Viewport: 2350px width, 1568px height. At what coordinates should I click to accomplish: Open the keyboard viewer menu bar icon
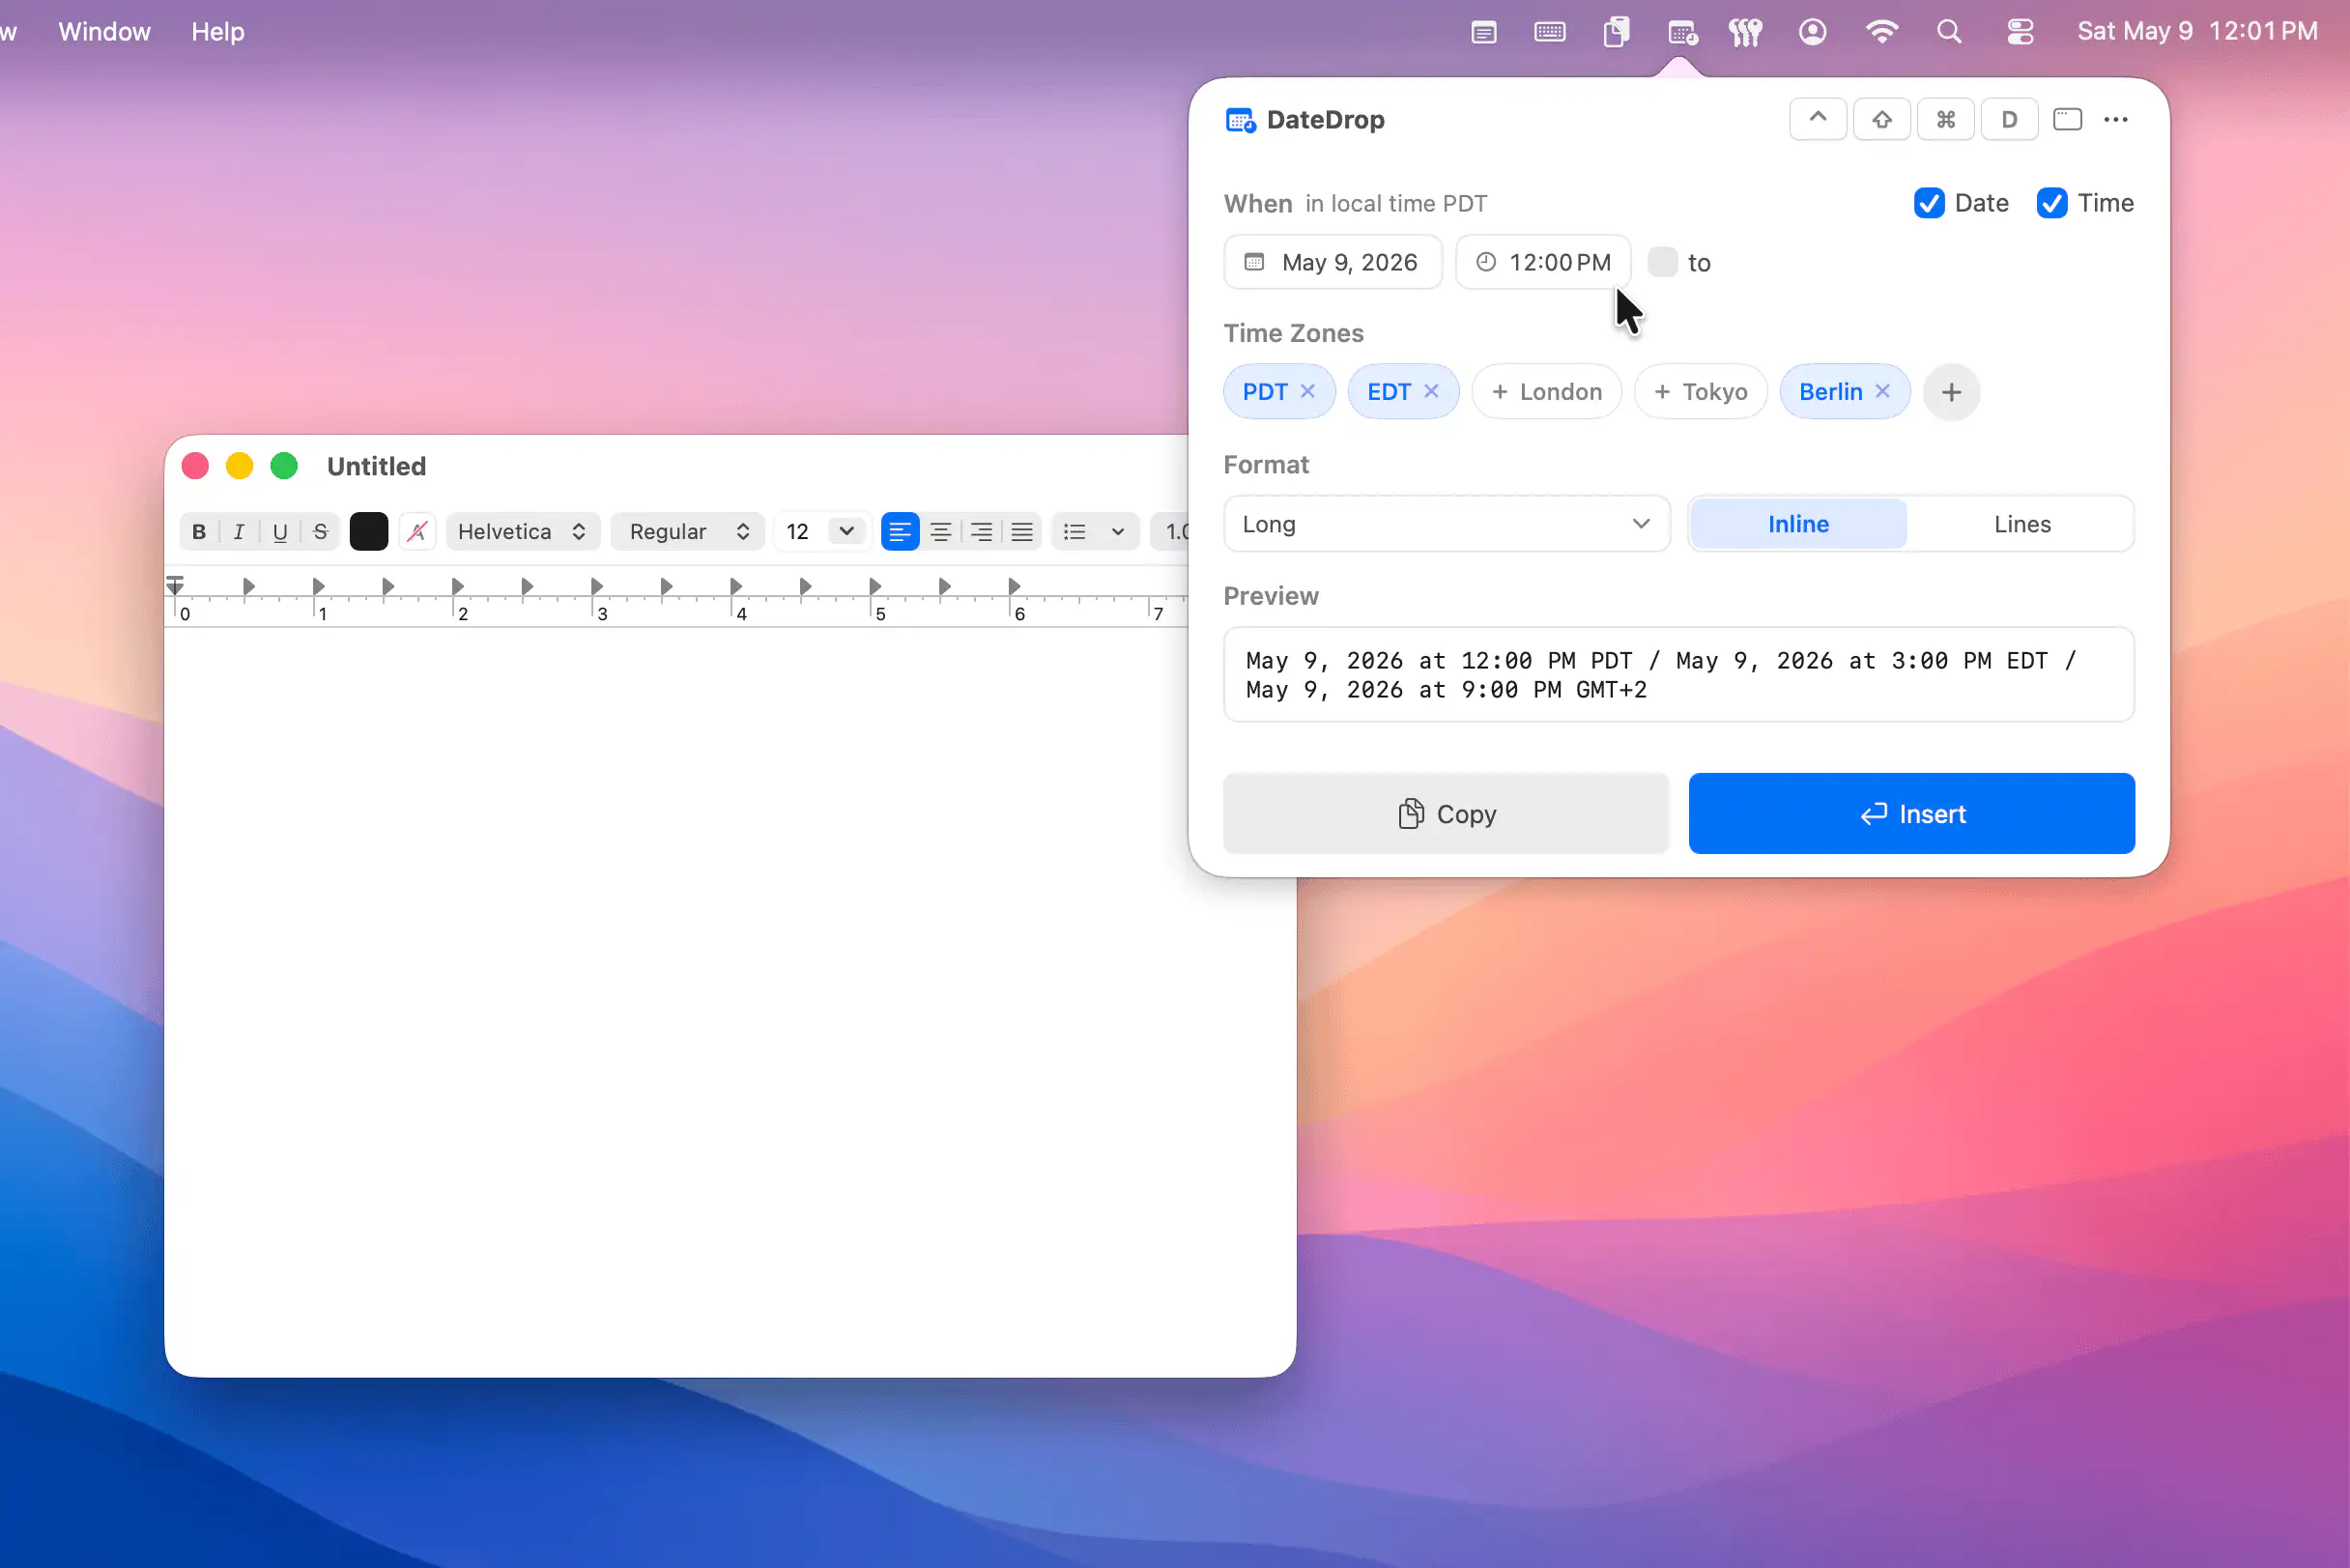(x=1549, y=32)
